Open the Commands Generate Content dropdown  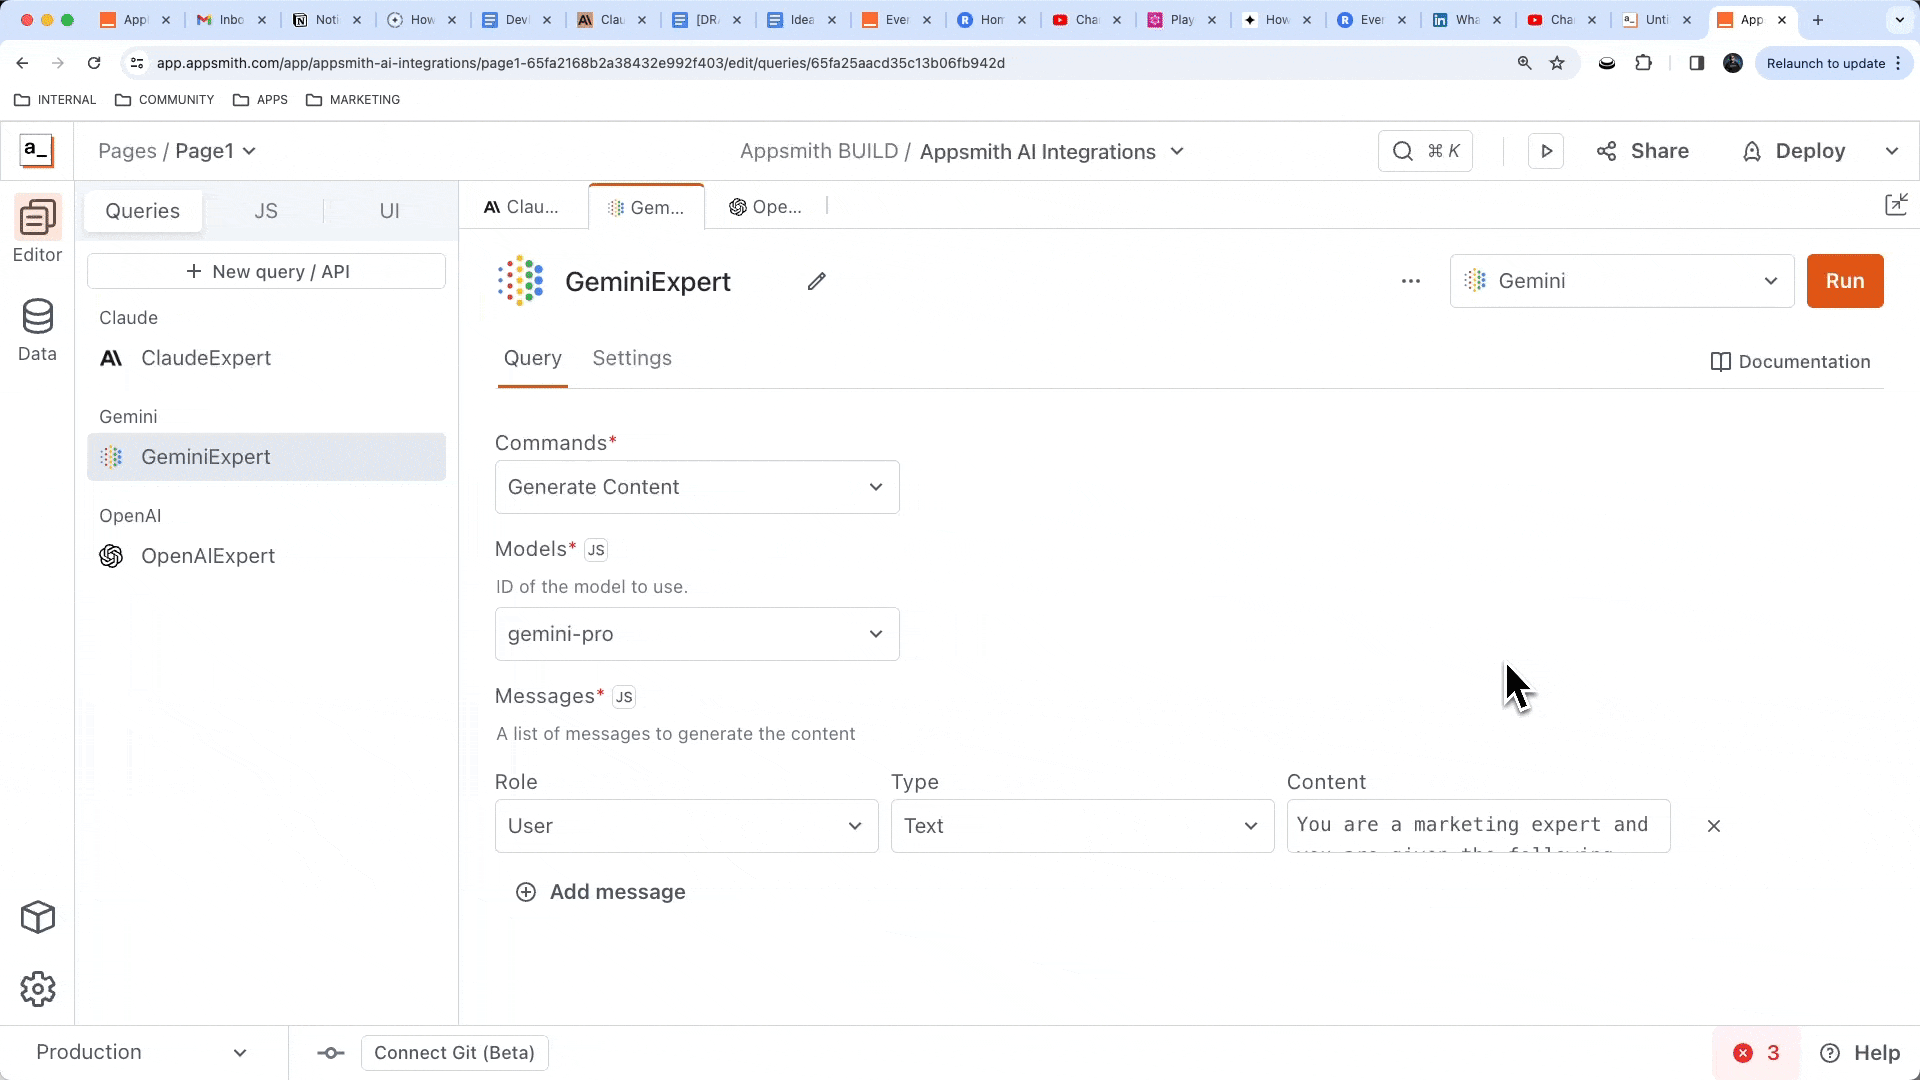pos(697,487)
